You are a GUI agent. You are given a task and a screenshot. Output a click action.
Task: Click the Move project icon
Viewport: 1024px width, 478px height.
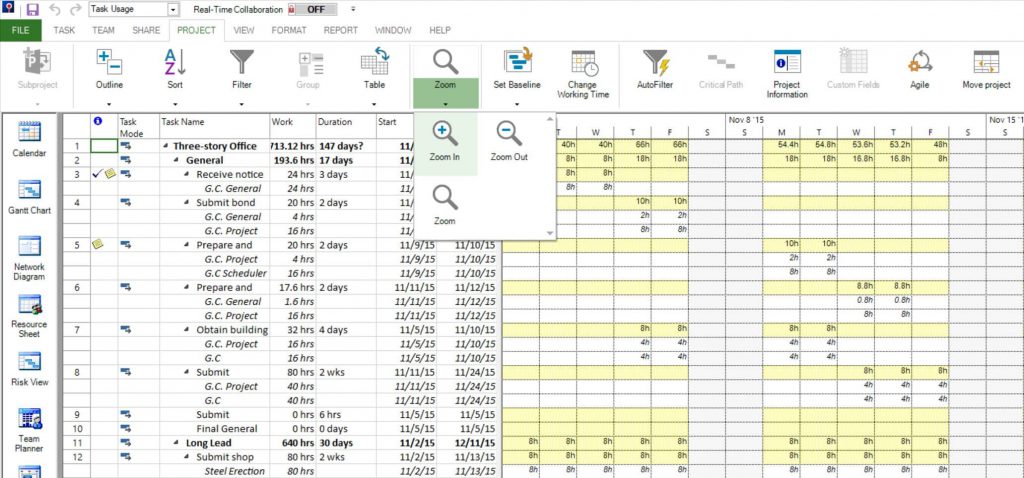(x=986, y=61)
